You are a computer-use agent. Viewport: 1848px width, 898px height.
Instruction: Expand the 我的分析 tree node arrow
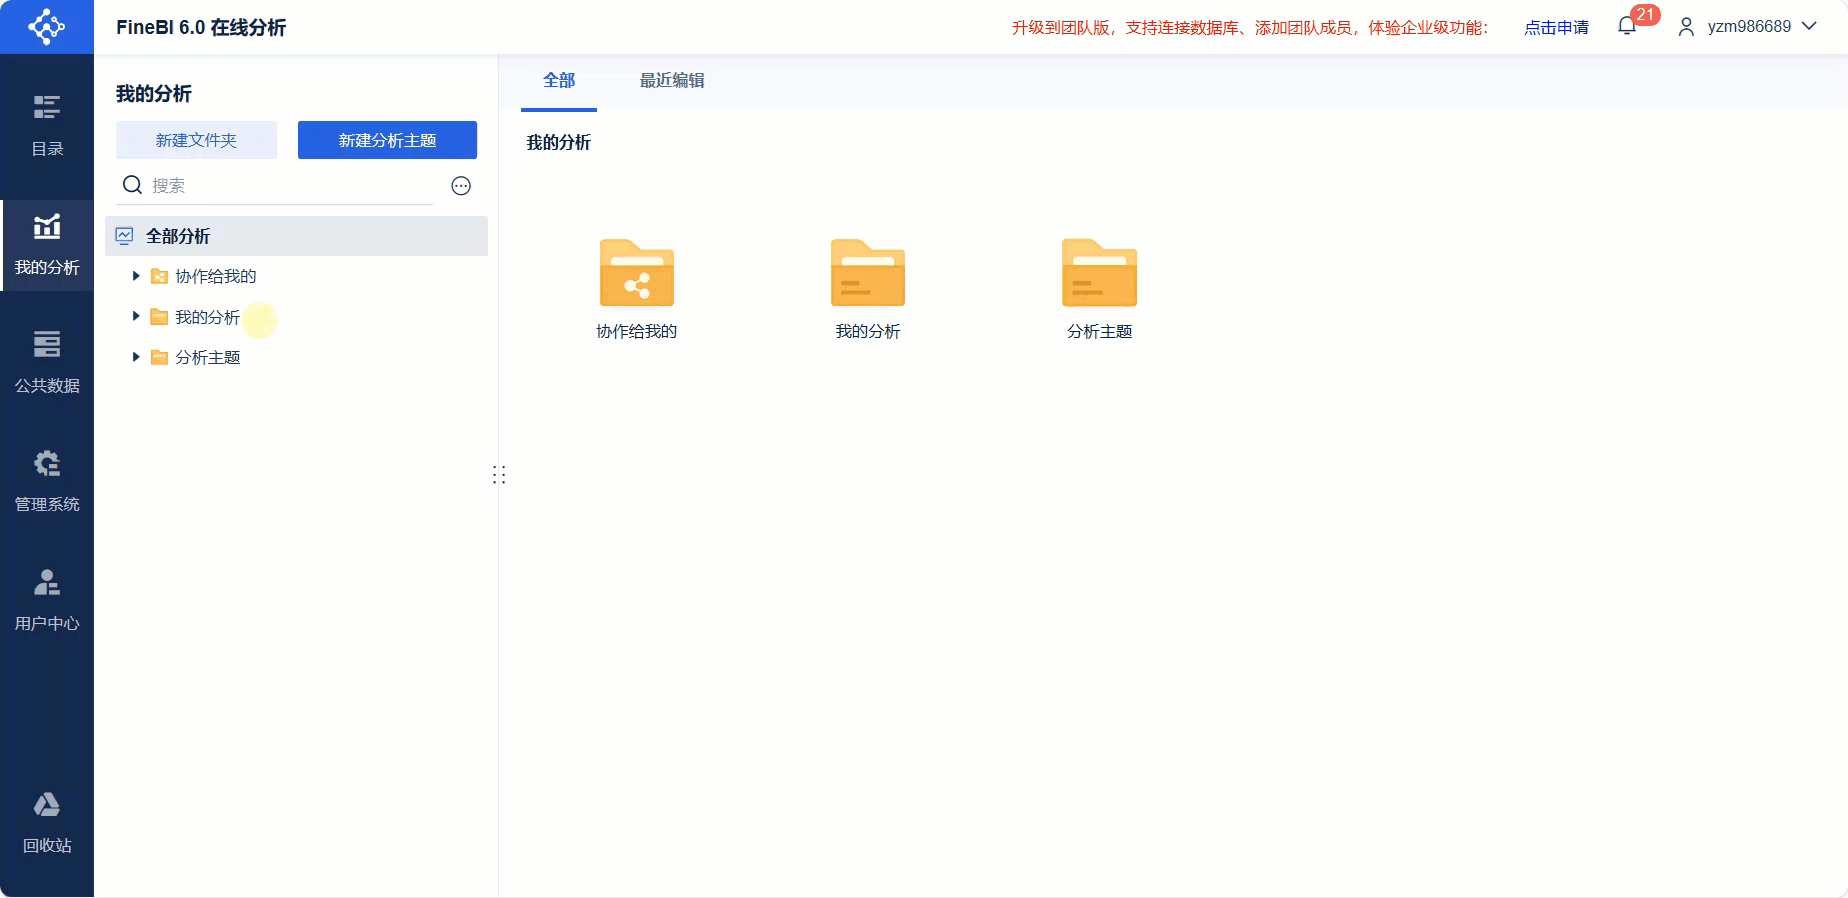click(136, 316)
